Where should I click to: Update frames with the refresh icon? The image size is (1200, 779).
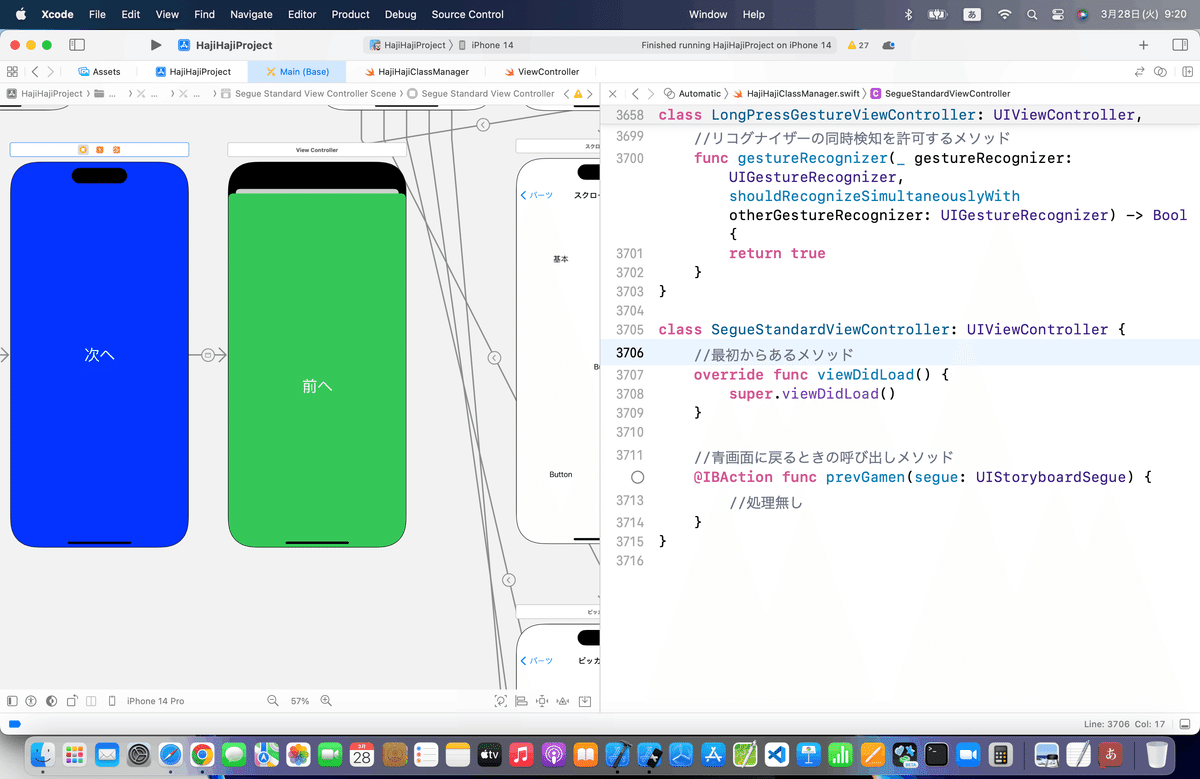point(501,701)
